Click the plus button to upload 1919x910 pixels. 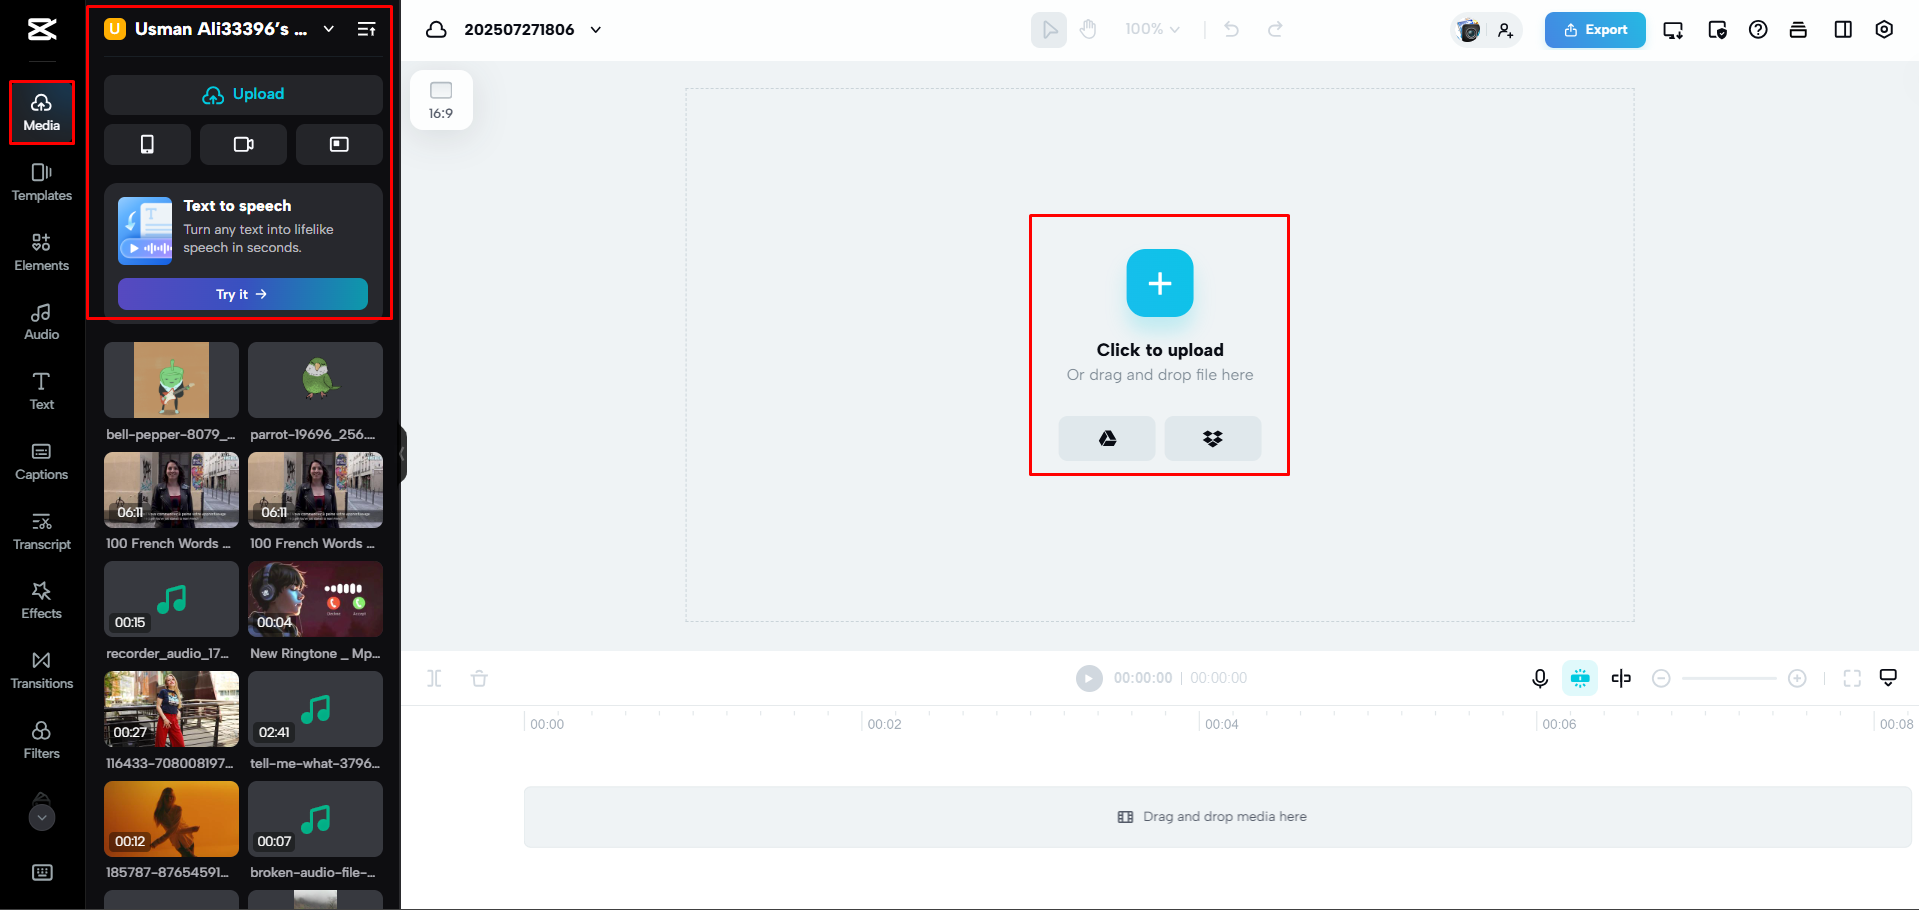[x=1160, y=283]
